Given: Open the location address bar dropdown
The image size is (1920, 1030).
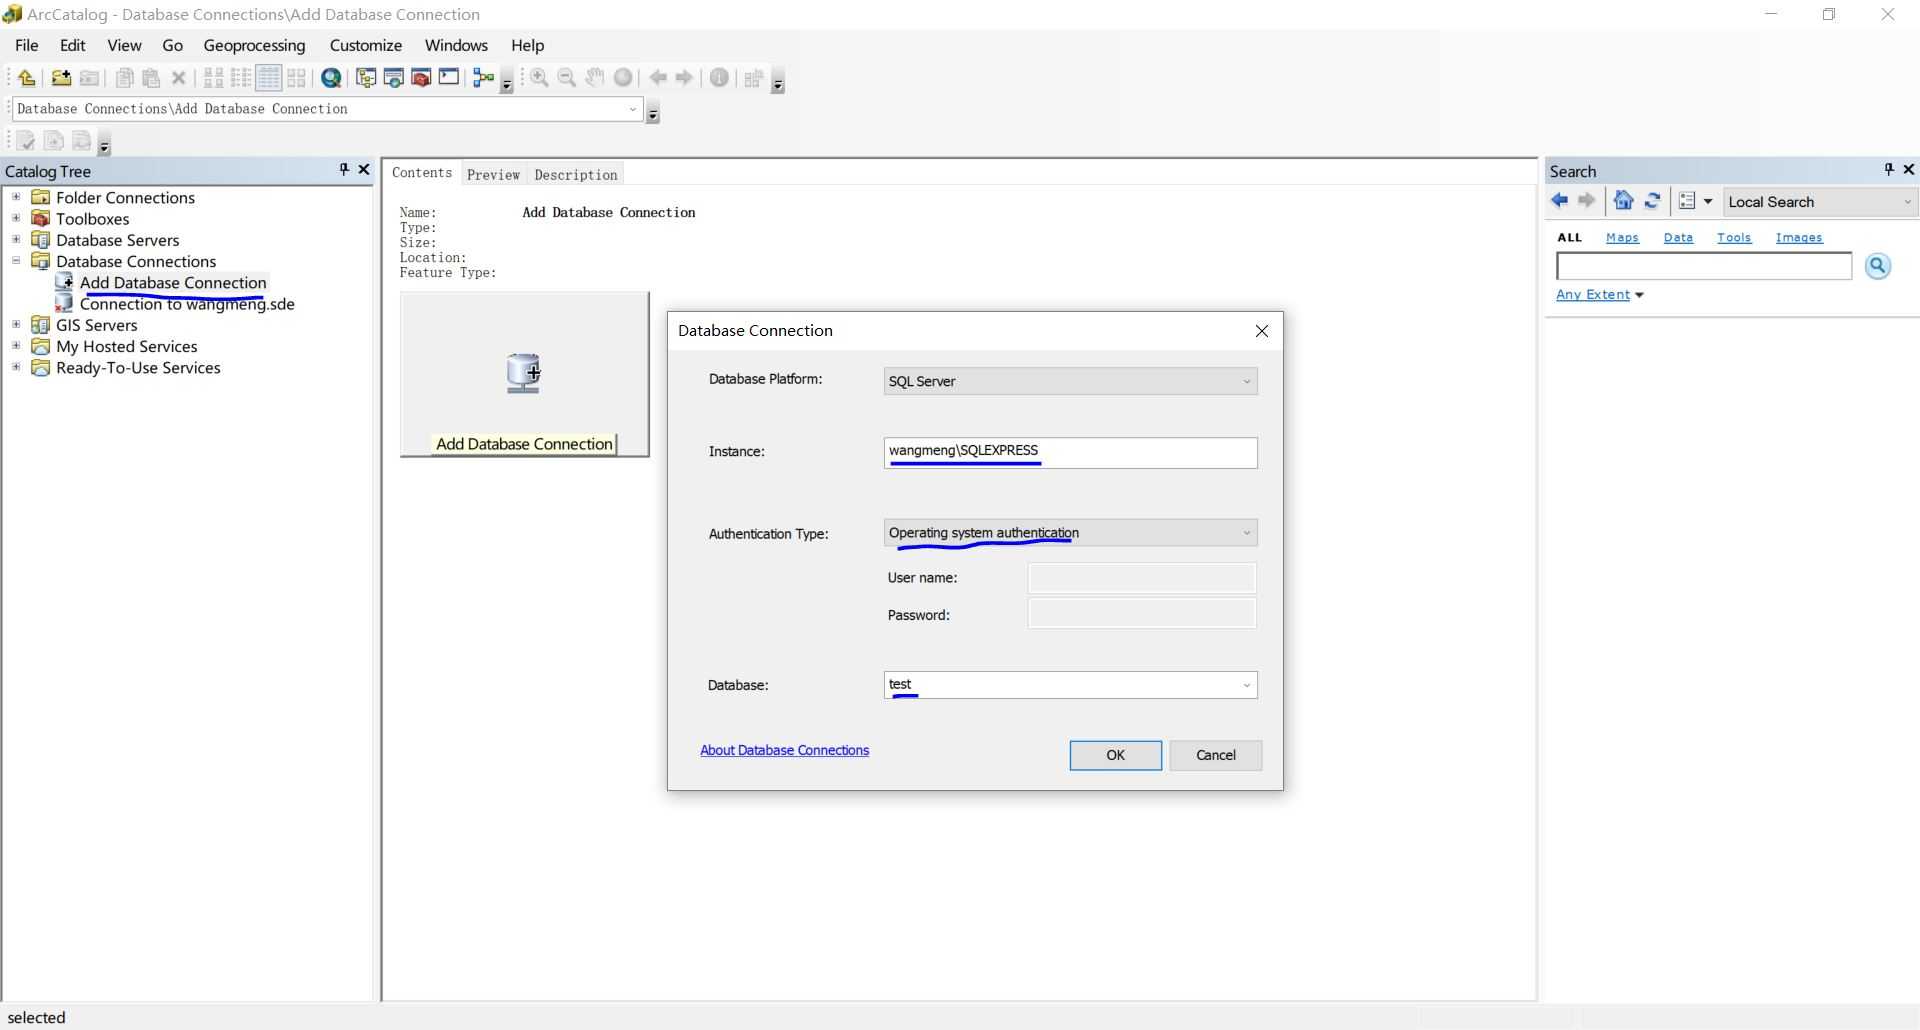Looking at the screenshot, I should coord(633,109).
